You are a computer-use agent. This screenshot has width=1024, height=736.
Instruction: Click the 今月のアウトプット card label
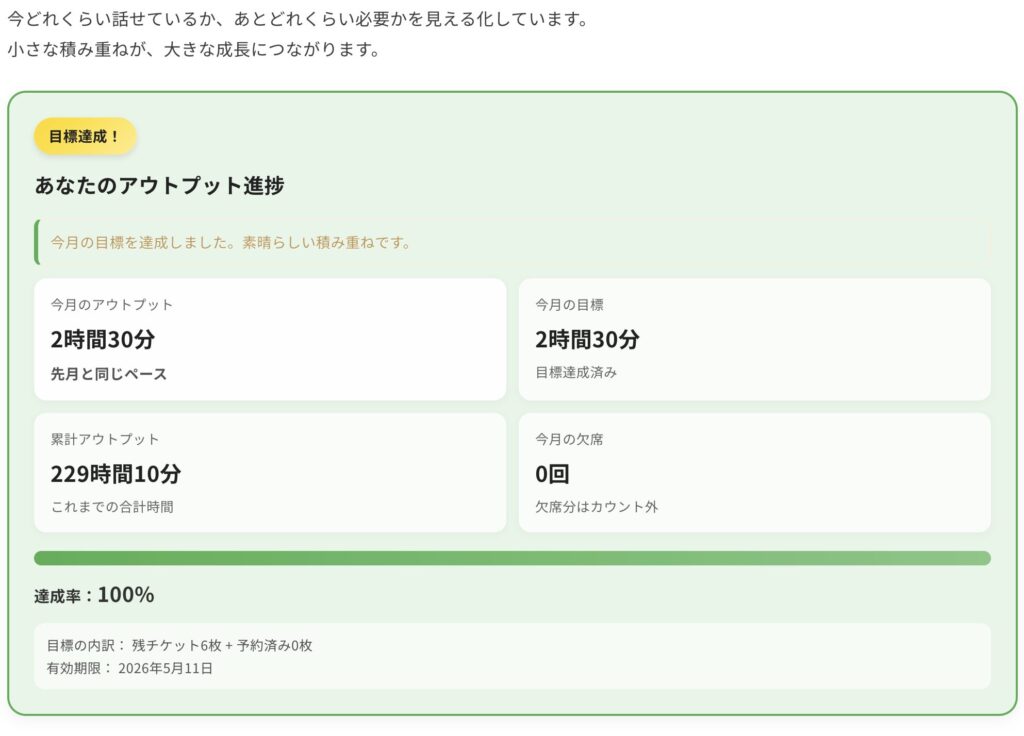(x=112, y=305)
